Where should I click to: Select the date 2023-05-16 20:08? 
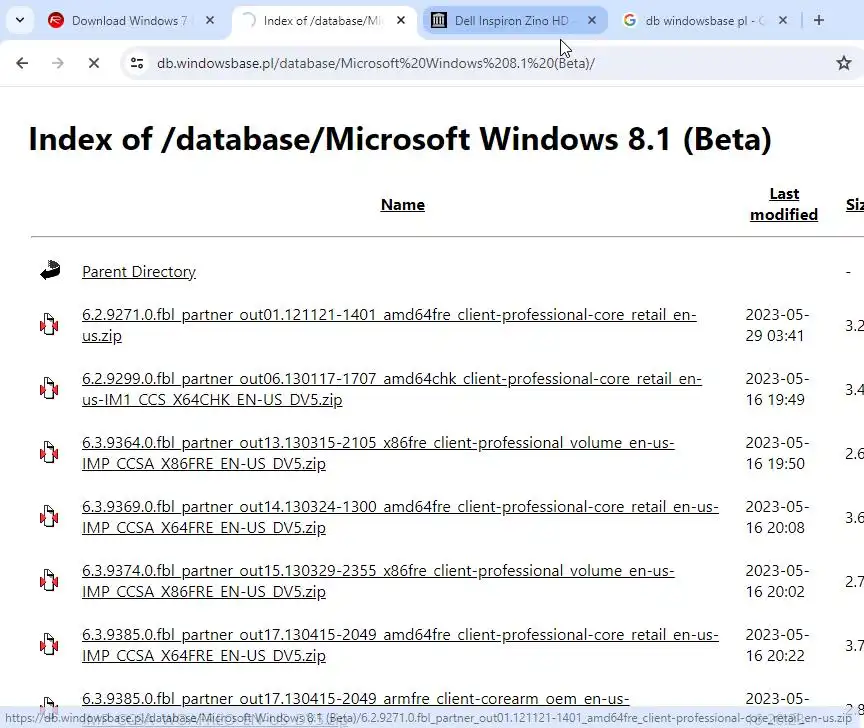click(x=777, y=517)
